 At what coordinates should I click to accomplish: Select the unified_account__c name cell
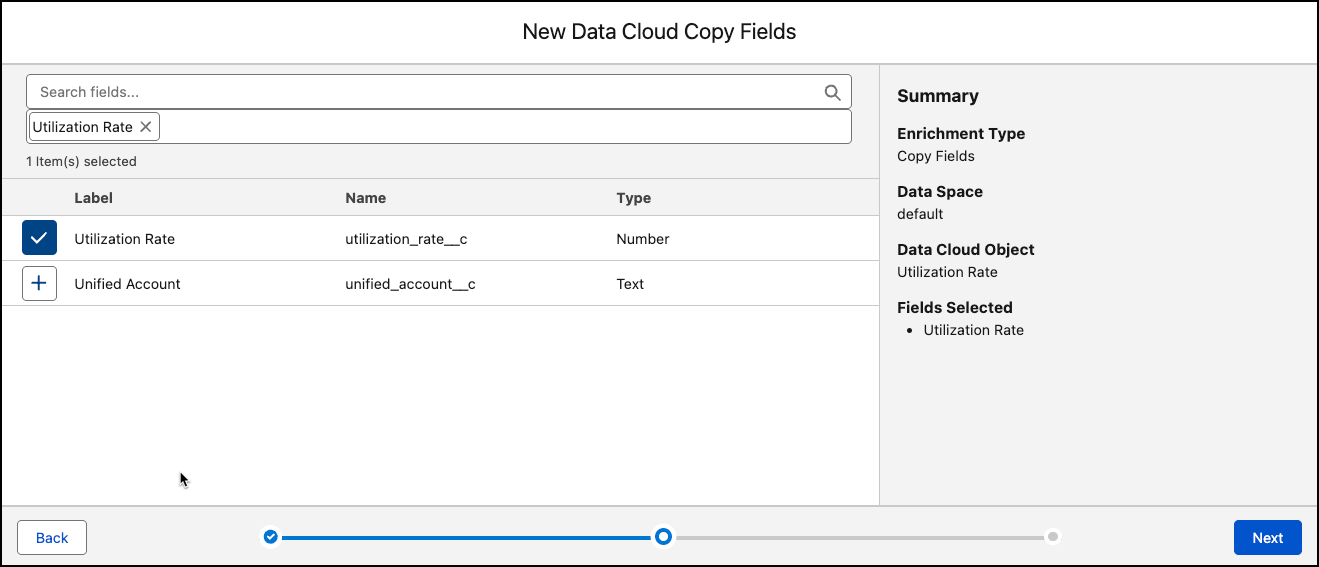(x=410, y=284)
